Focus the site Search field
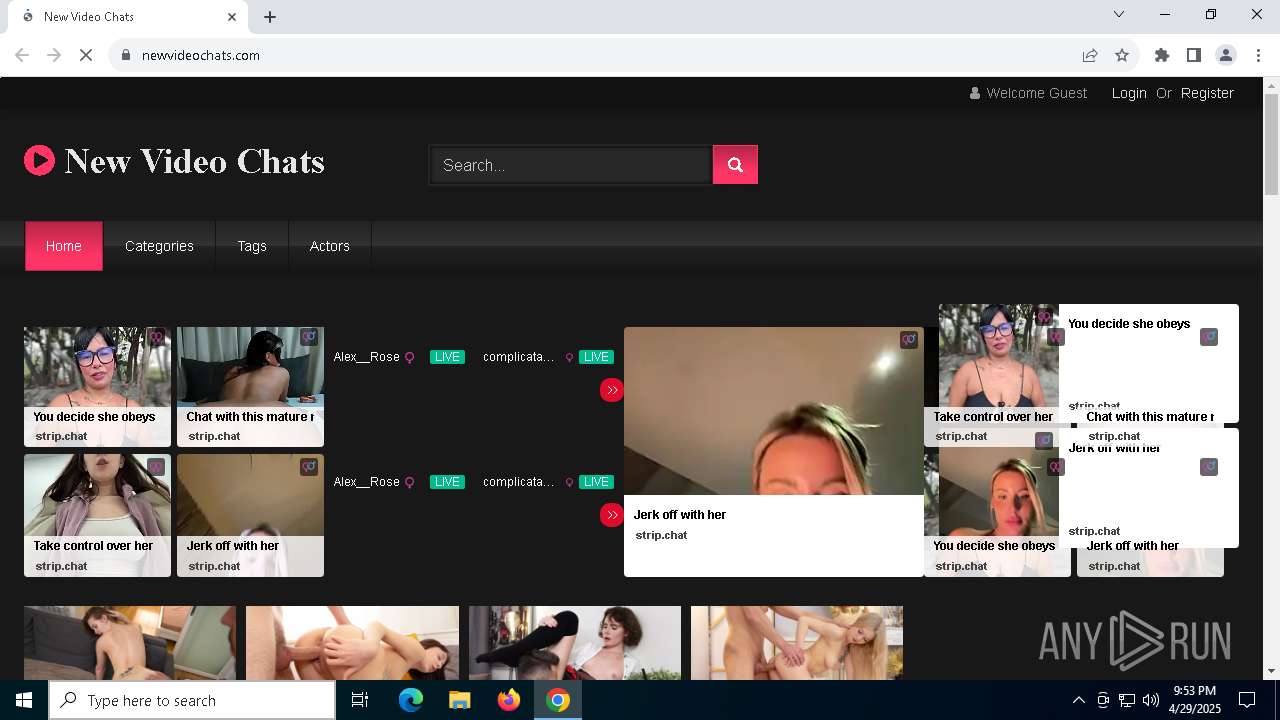1280x720 pixels. tap(570, 165)
